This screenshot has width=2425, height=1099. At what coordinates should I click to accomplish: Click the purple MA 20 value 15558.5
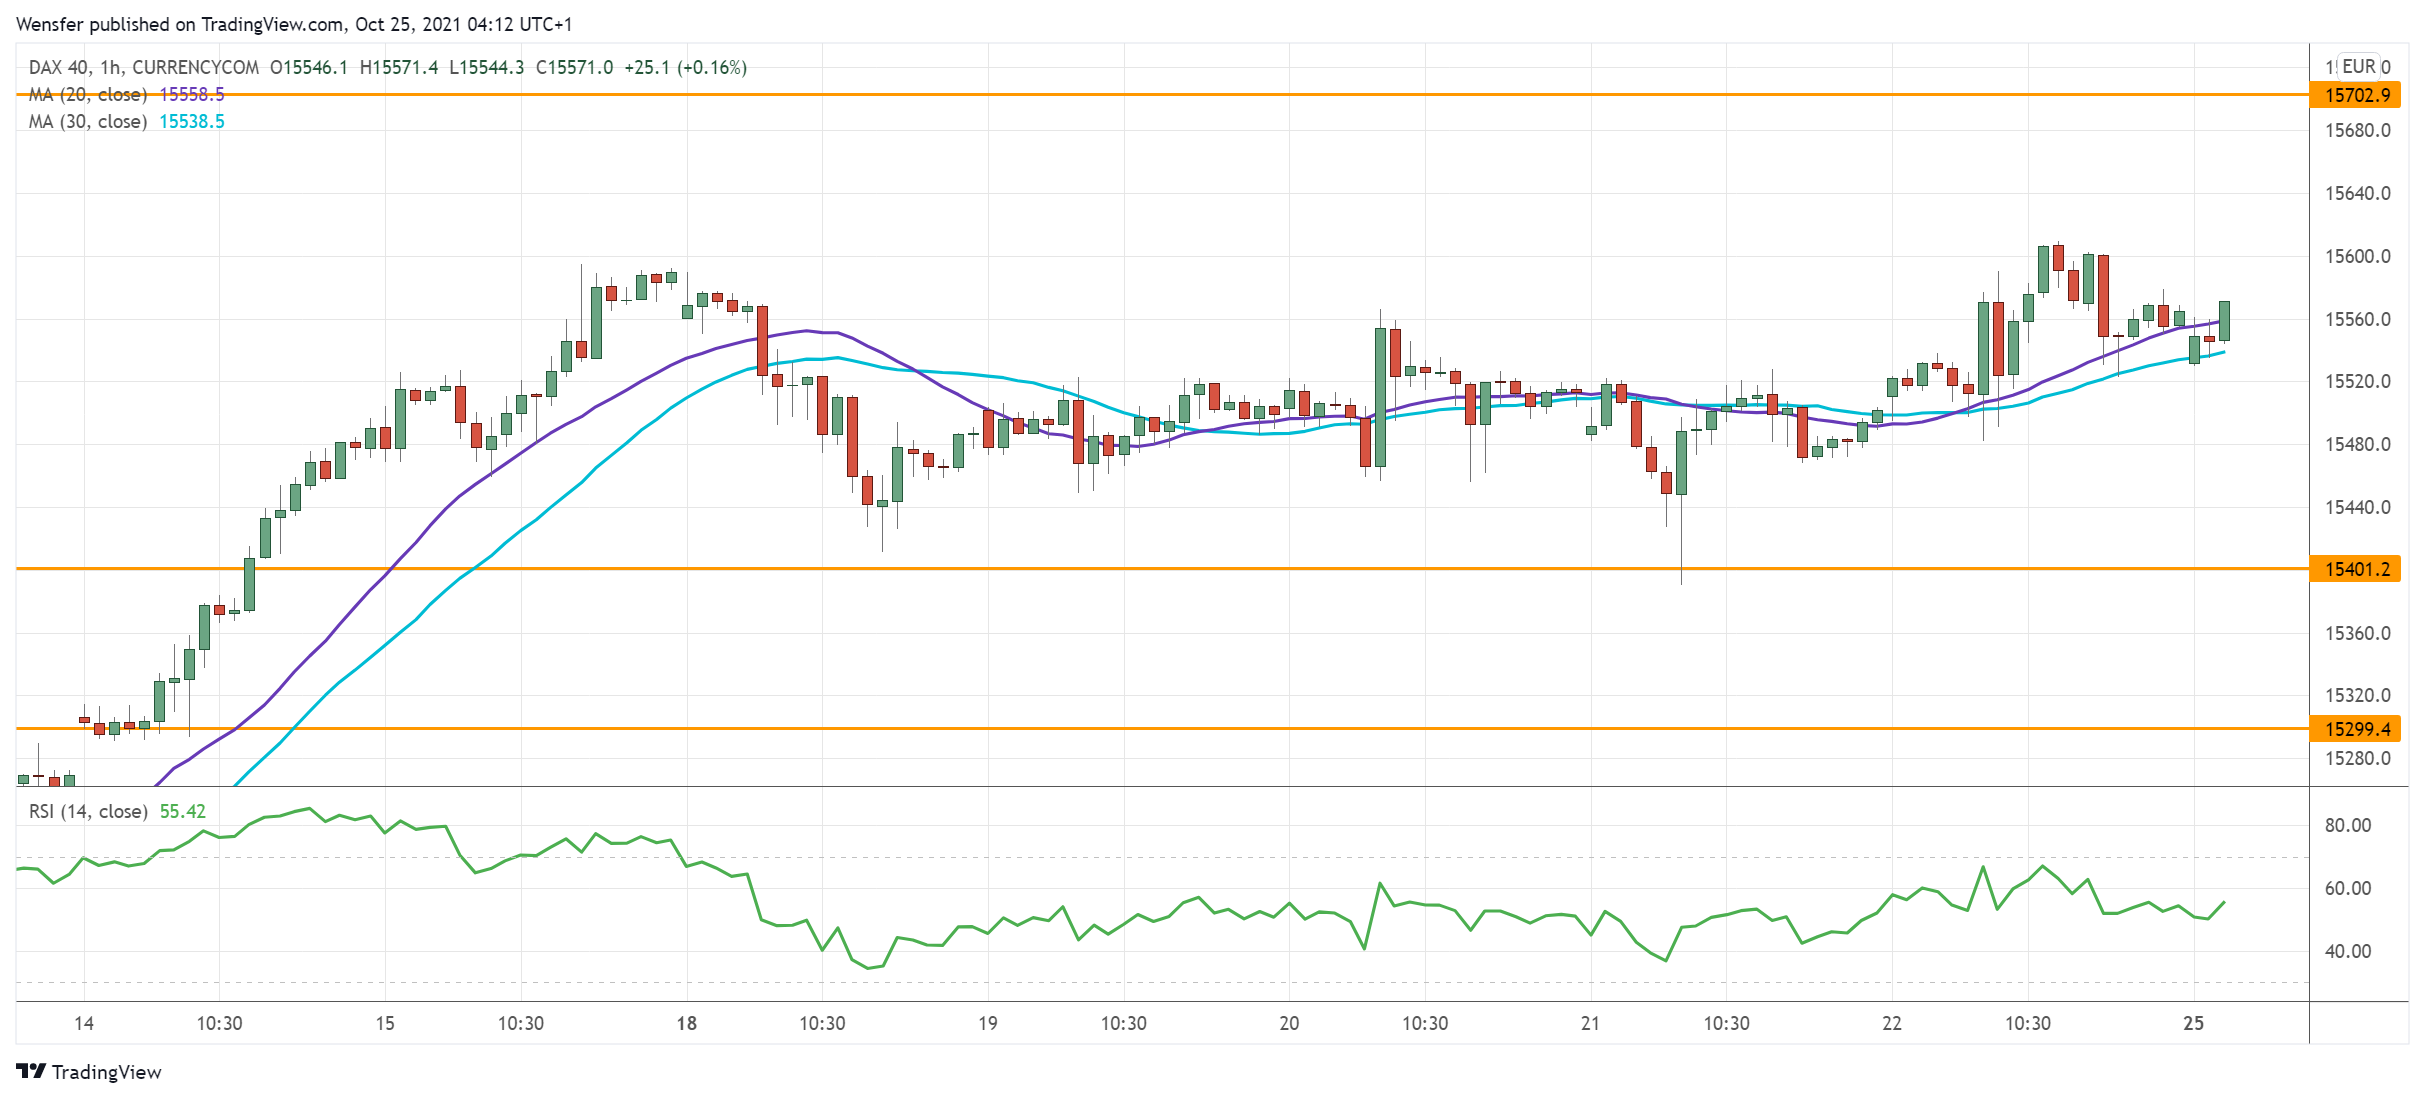point(192,94)
